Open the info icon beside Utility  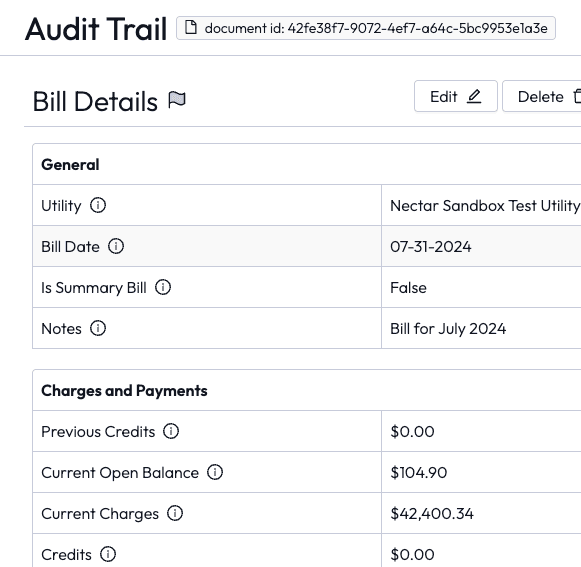tap(98, 205)
